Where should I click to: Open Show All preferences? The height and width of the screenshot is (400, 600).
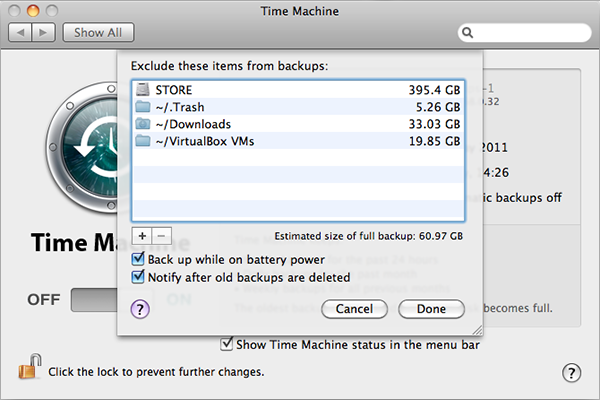pyautogui.click(x=98, y=33)
